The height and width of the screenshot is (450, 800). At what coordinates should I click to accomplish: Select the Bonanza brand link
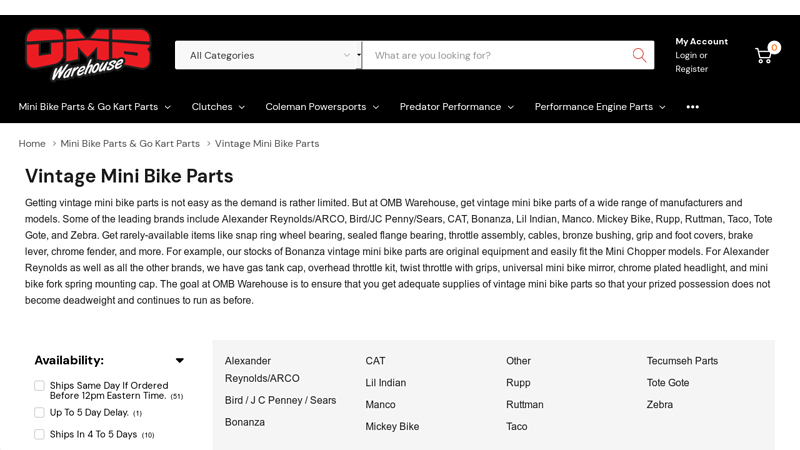point(245,422)
